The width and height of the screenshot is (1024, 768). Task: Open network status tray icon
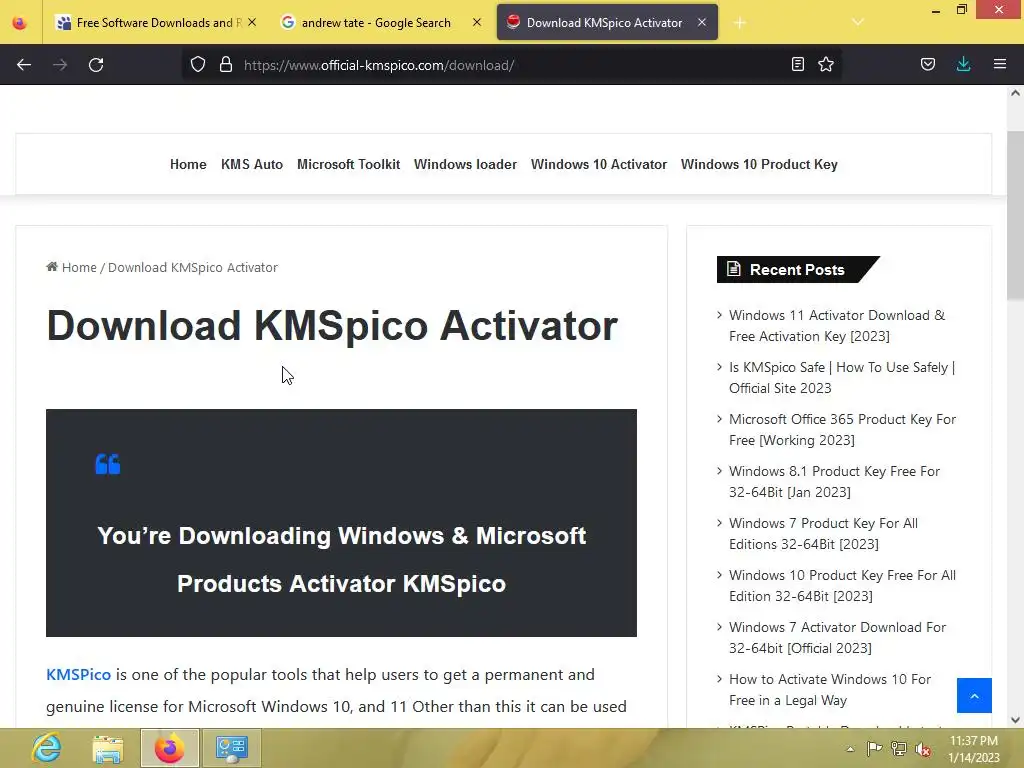pos(899,749)
